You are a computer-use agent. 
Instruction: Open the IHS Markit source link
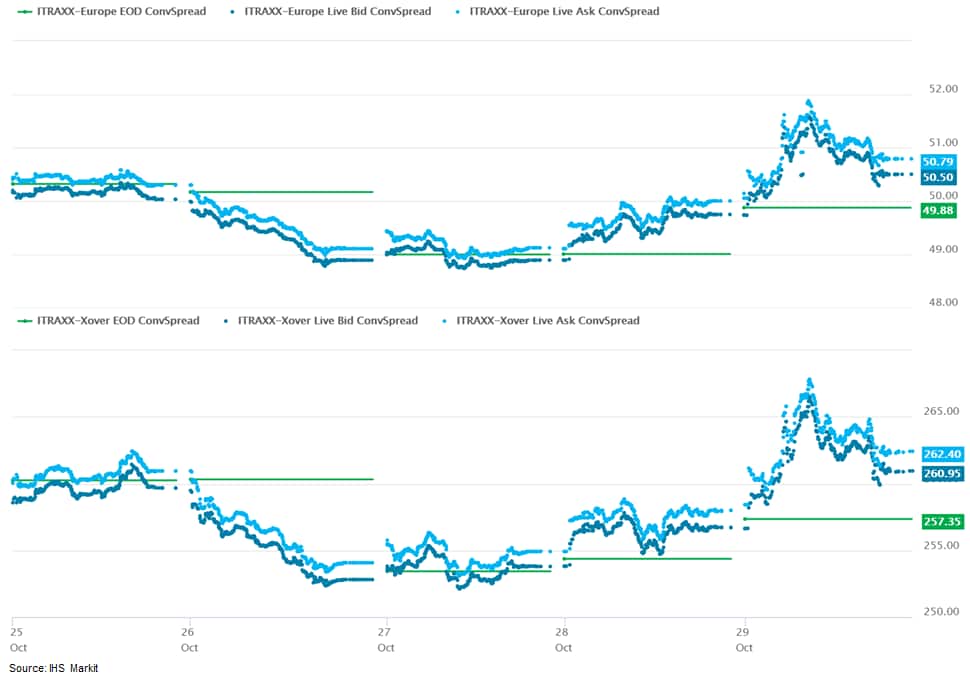pyautogui.click(x=54, y=668)
